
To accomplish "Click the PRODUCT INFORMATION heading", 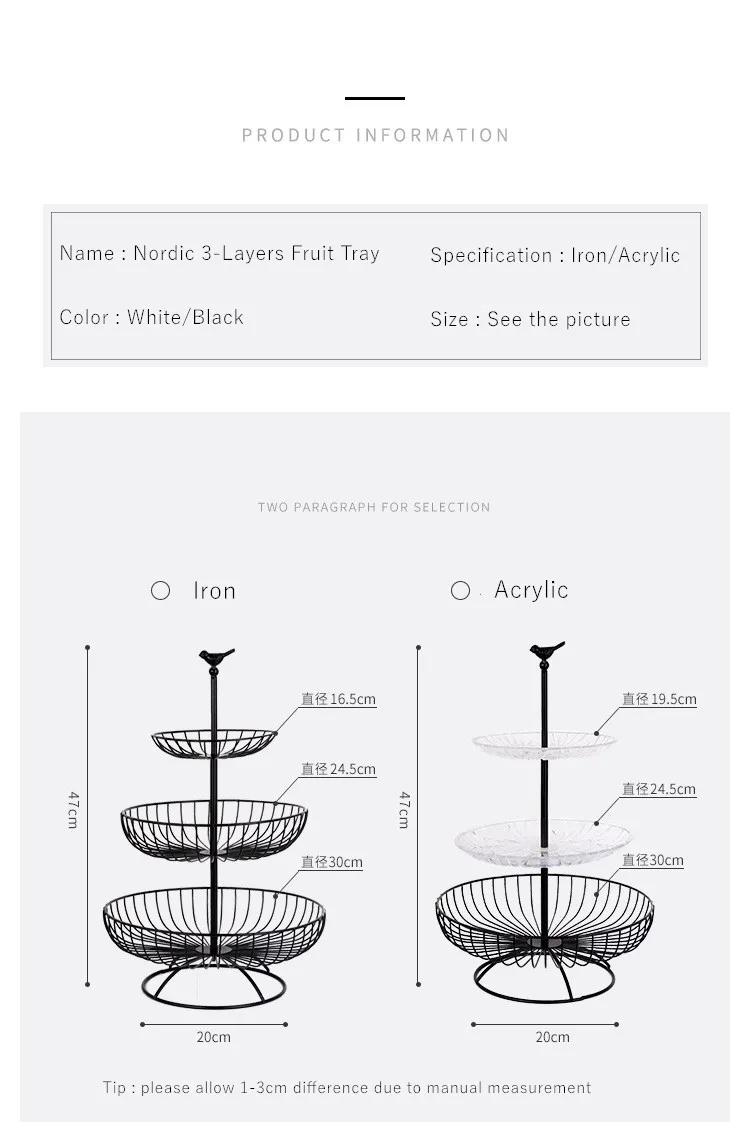I will pyautogui.click(x=375, y=135).
